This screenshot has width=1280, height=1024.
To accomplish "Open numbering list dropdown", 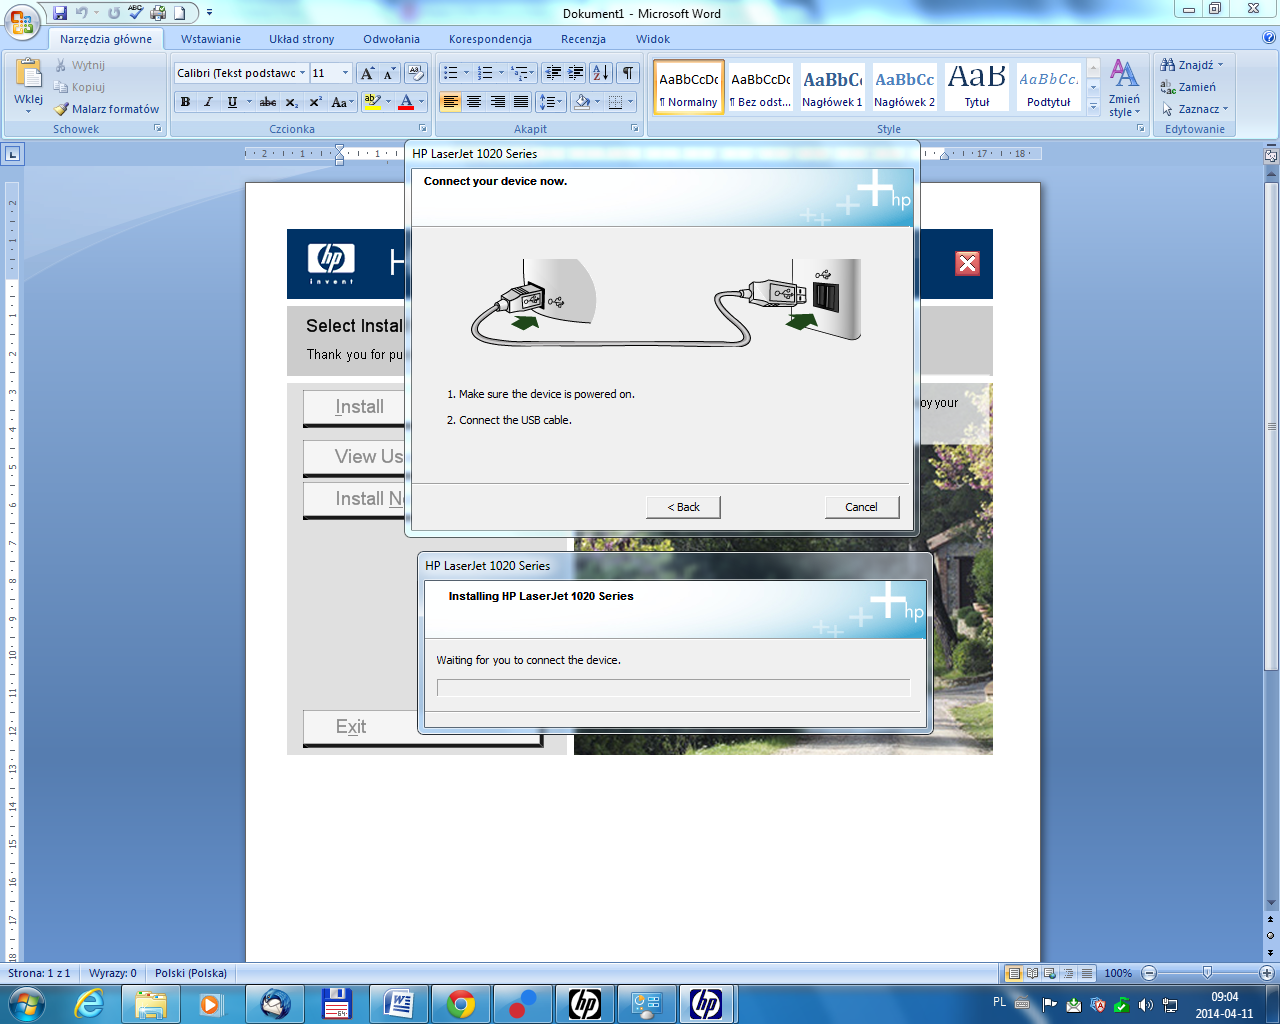I will coord(501,73).
